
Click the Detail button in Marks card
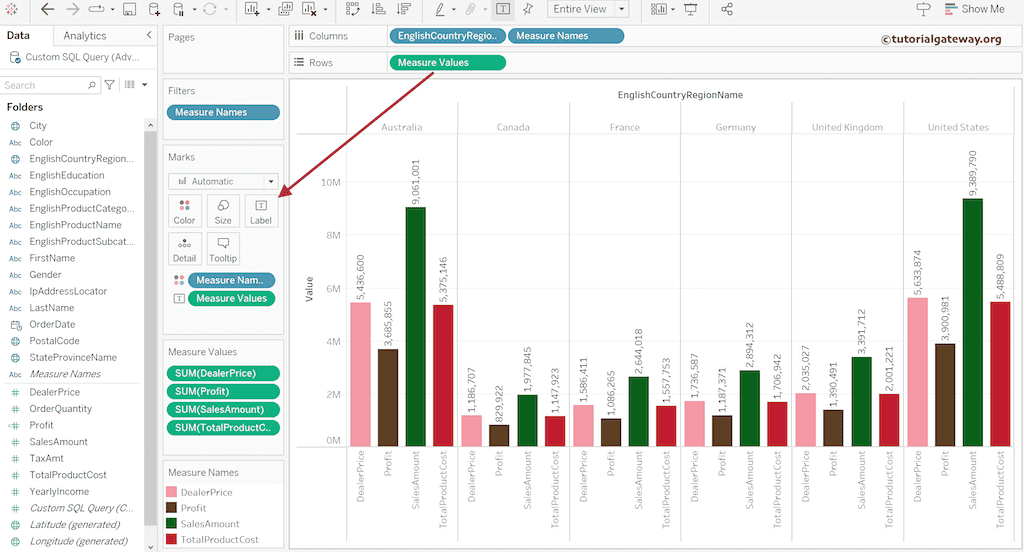[184, 249]
